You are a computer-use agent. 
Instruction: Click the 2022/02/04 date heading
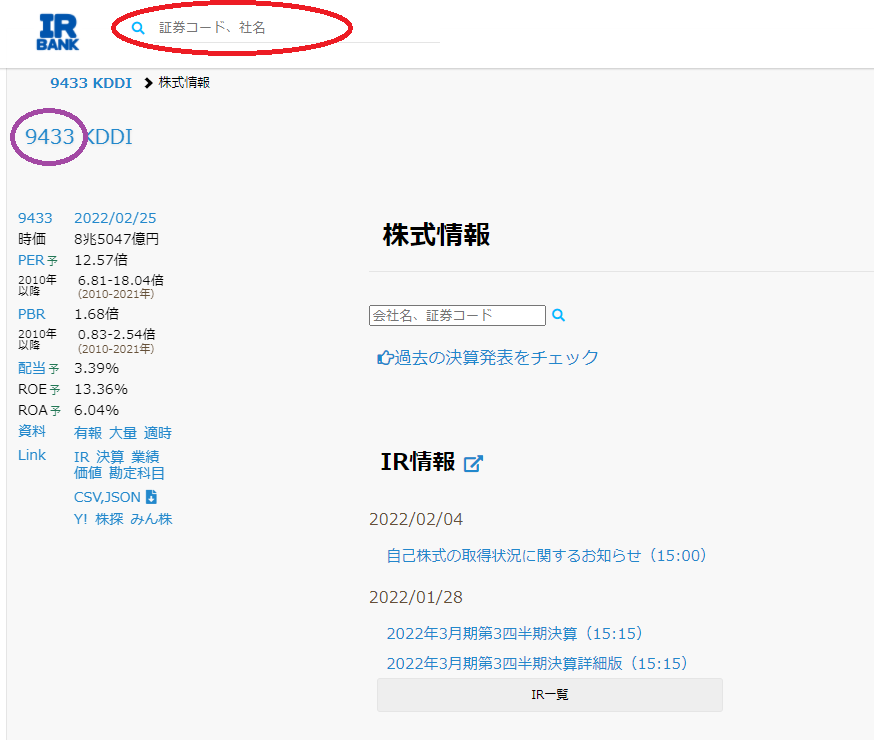[x=416, y=519]
